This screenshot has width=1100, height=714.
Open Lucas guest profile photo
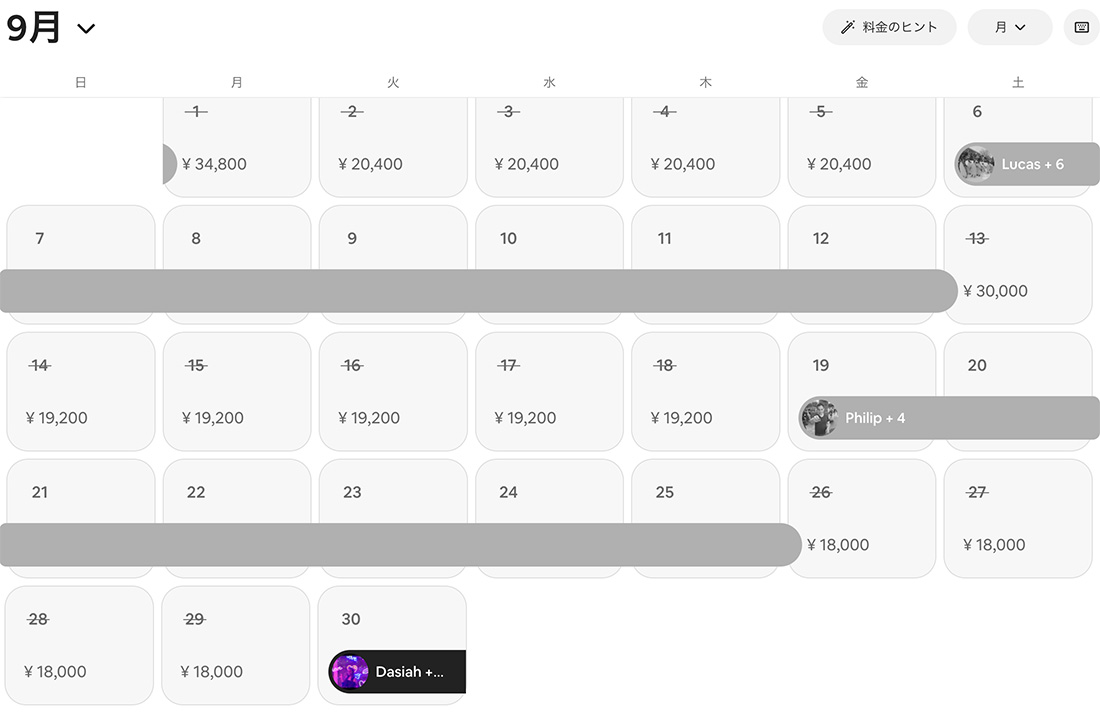tap(975, 164)
